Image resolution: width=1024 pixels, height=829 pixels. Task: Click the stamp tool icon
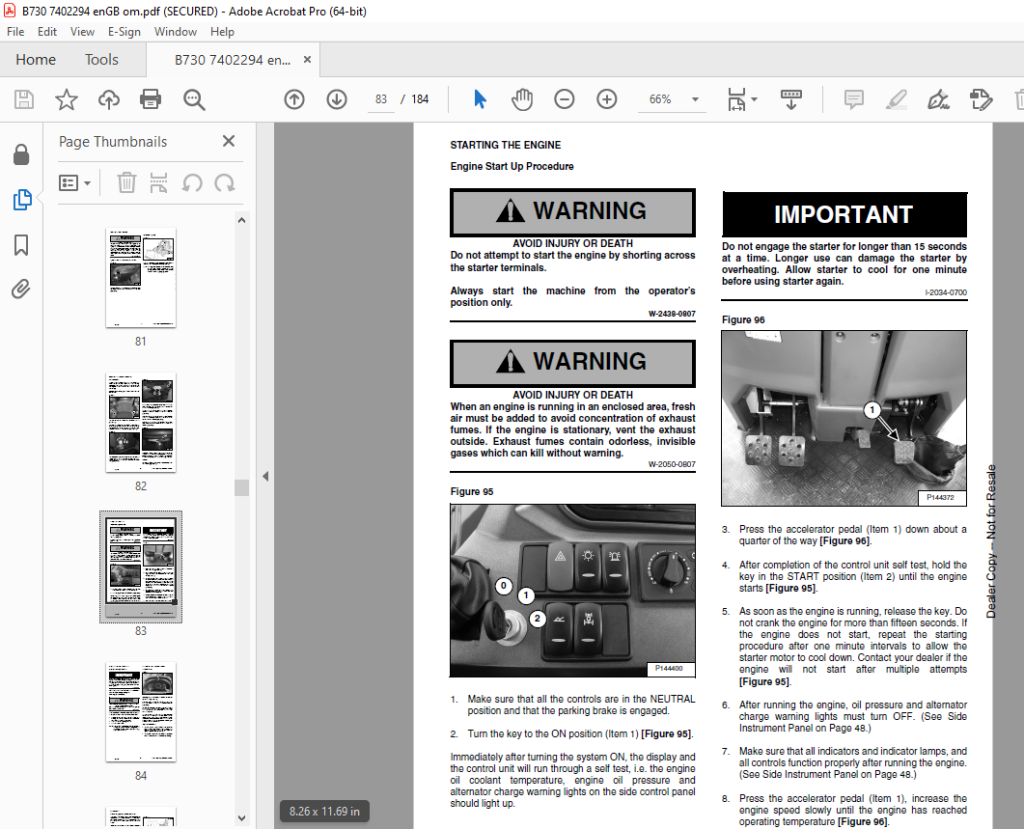click(981, 99)
